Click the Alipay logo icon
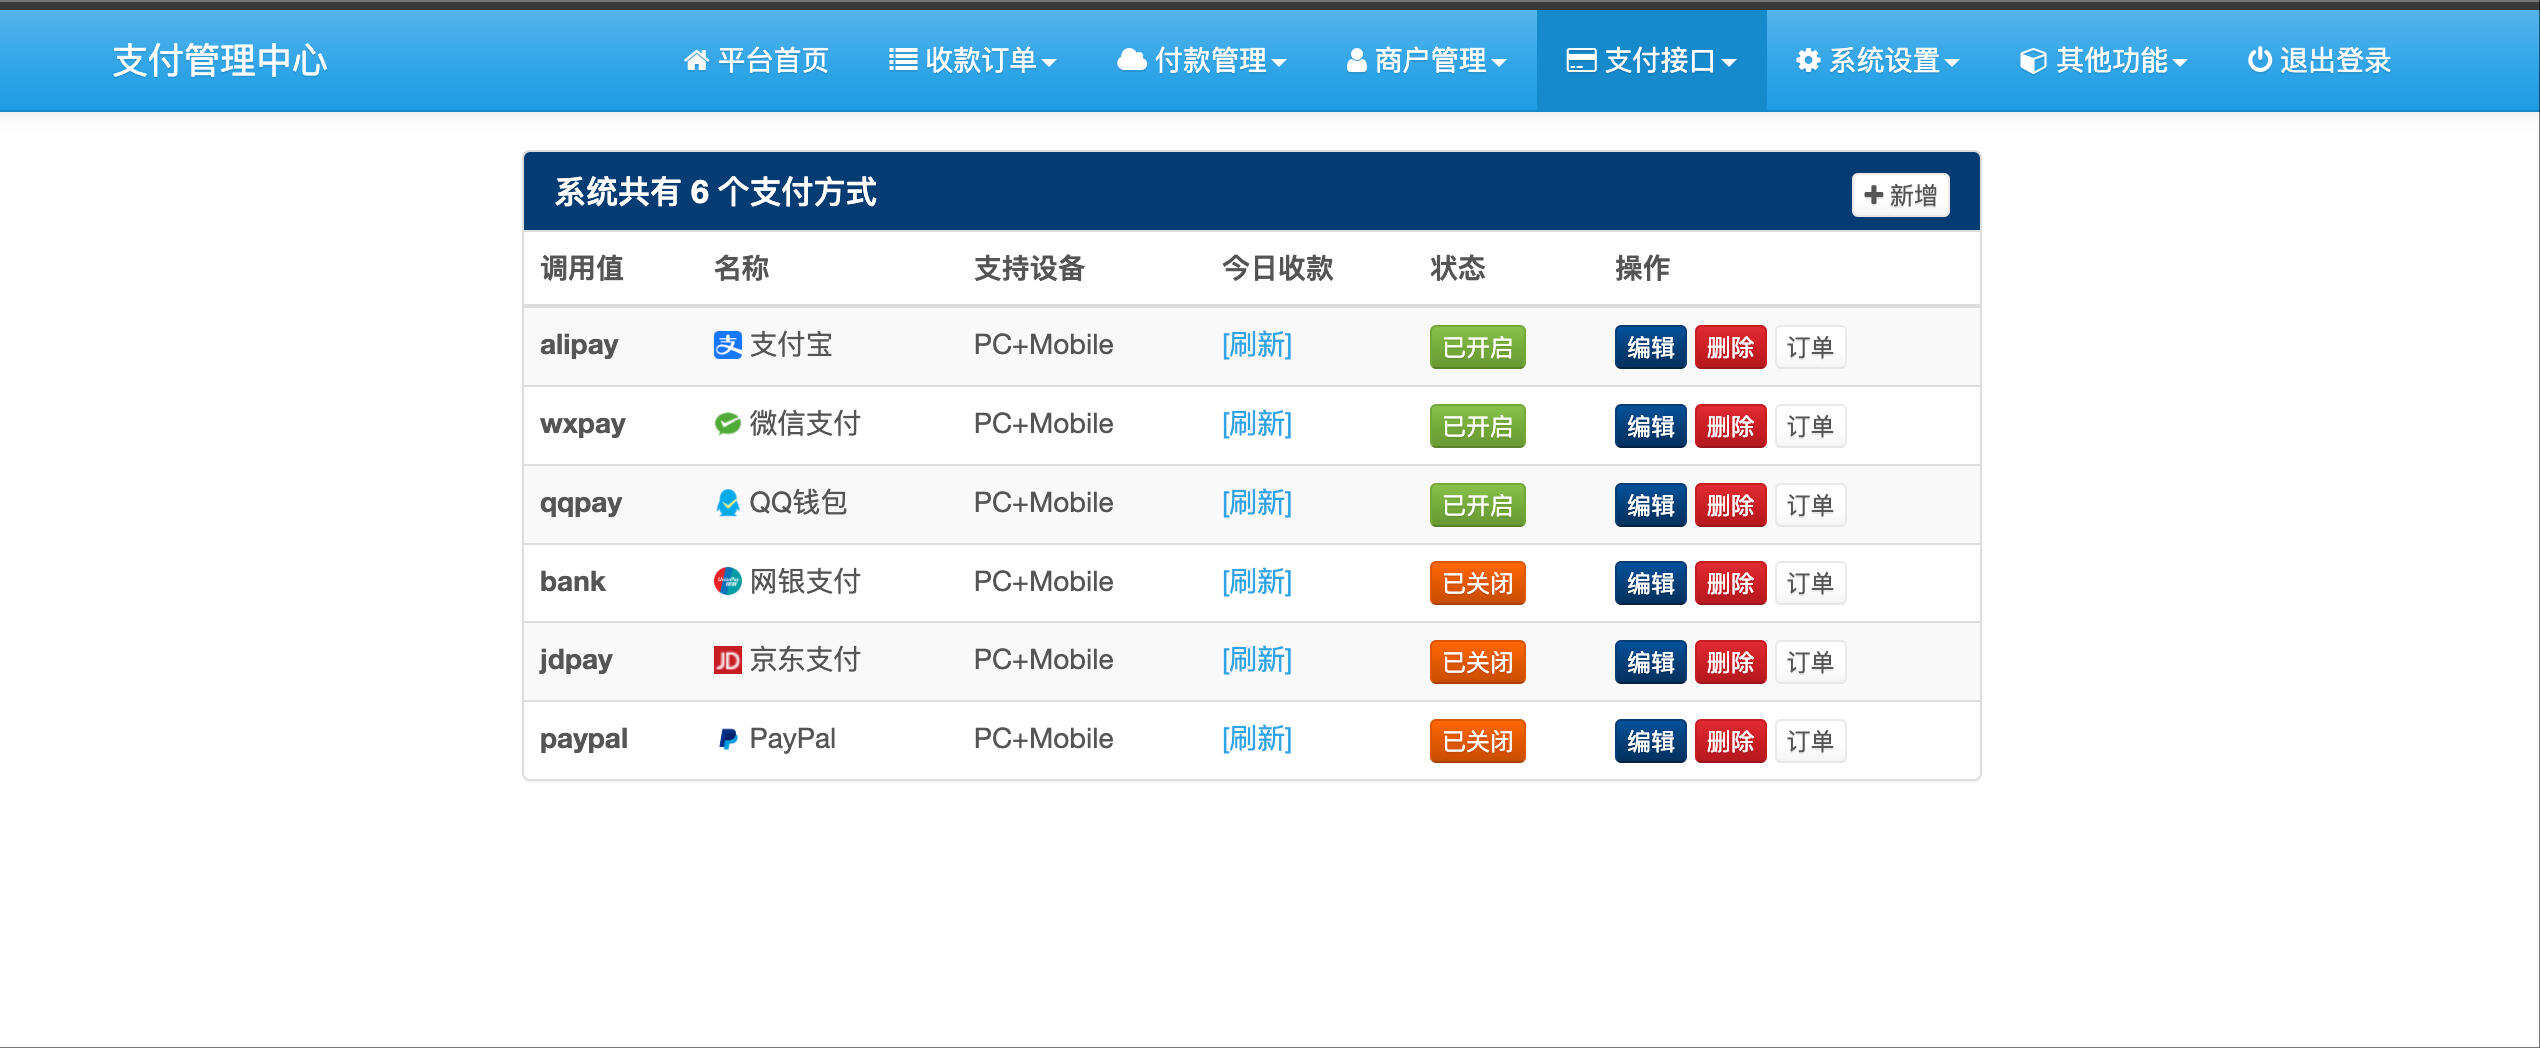This screenshot has height=1048, width=2540. tap(727, 345)
